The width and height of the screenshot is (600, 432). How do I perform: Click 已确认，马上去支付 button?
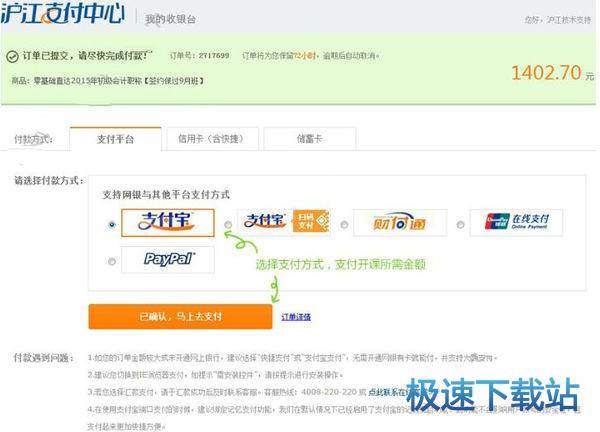pos(180,316)
